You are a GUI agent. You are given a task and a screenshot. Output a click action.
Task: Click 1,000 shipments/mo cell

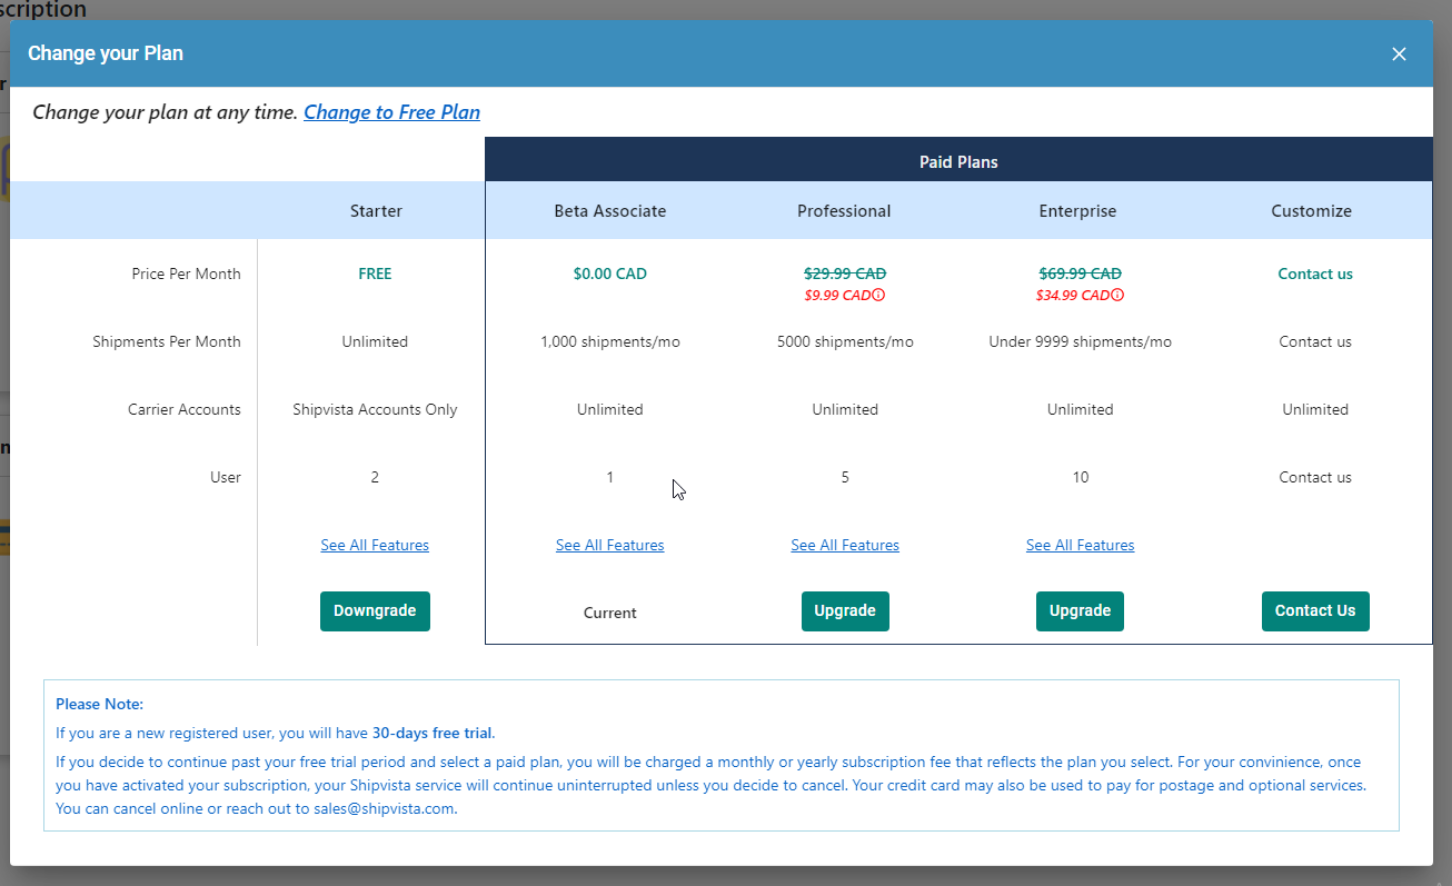pyautogui.click(x=610, y=342)
